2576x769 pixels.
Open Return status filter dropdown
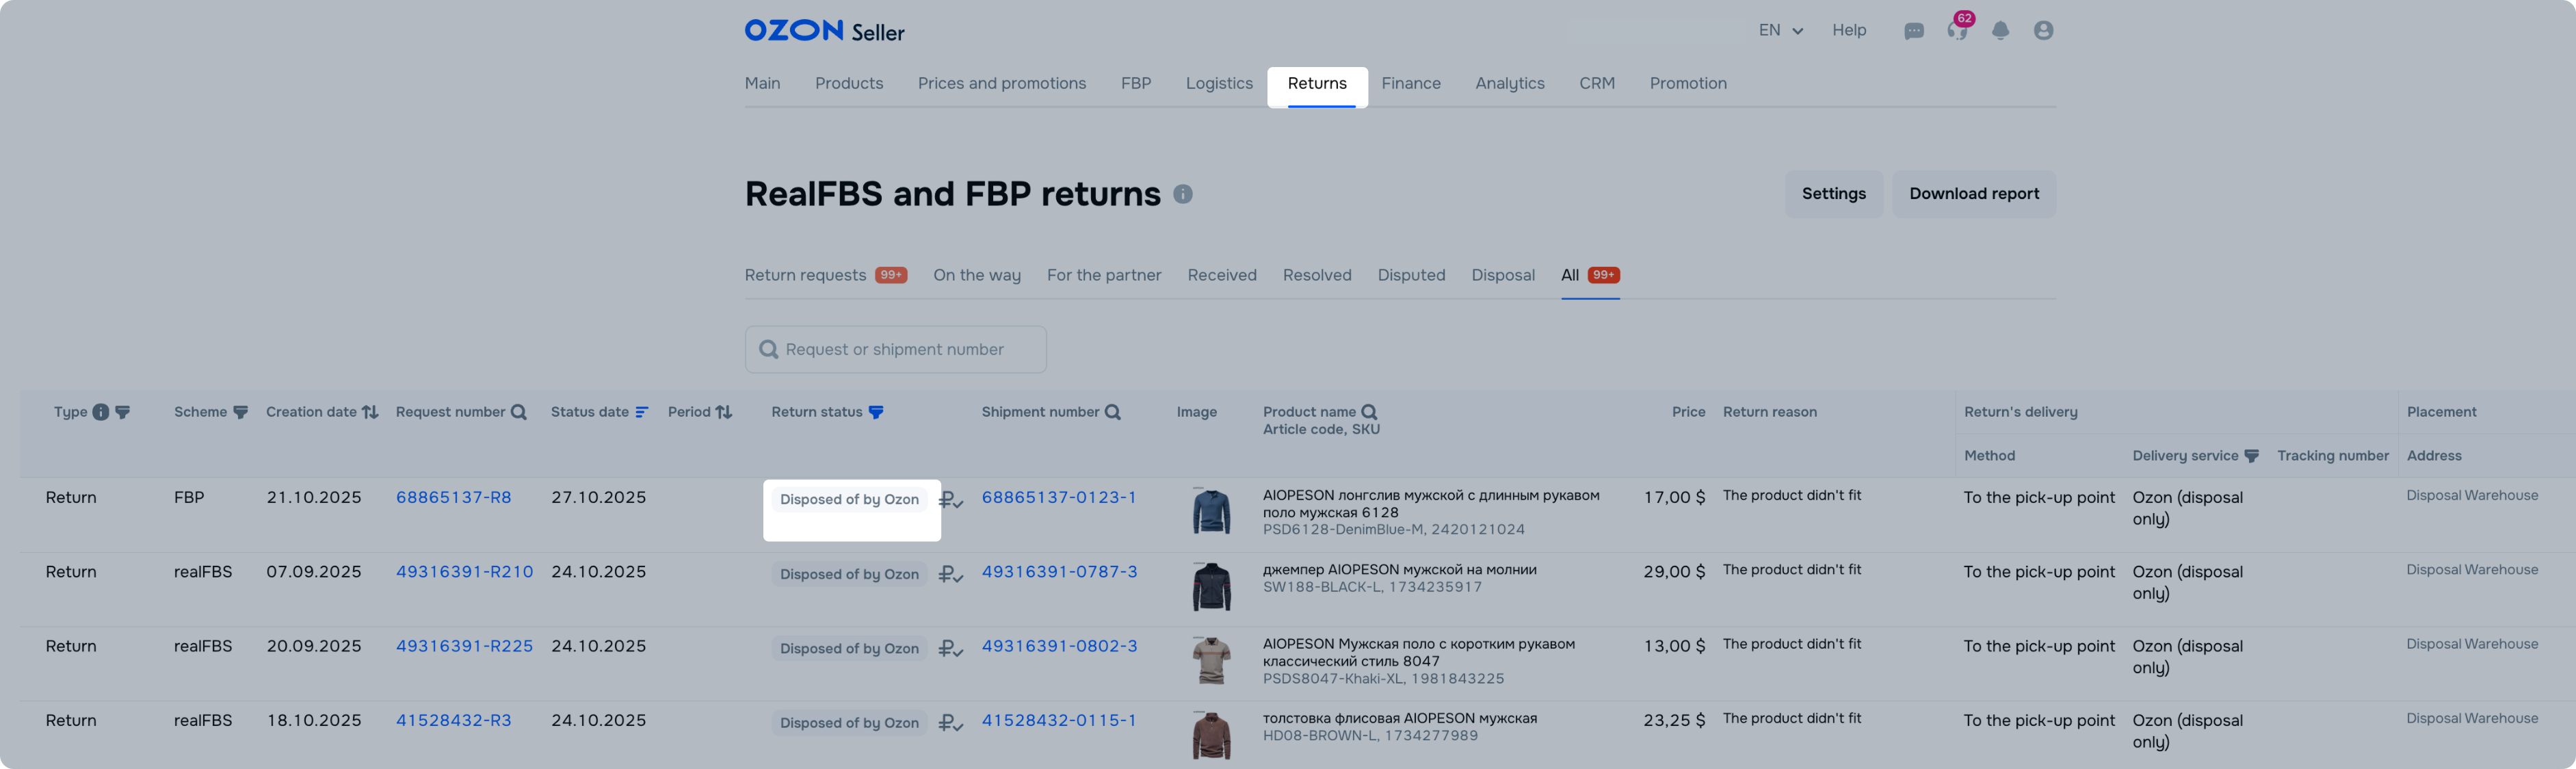876,412
